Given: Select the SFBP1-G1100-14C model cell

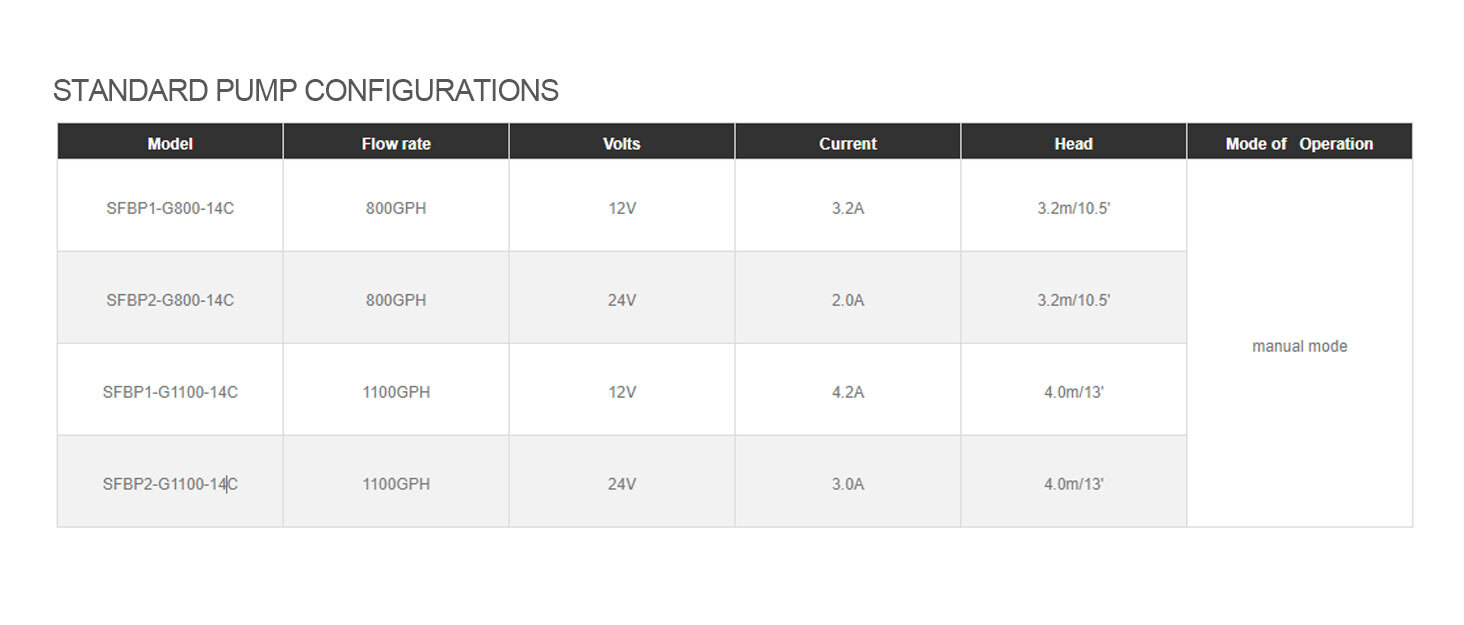Looking at the screenshot, I should click(x=170, y=392).
